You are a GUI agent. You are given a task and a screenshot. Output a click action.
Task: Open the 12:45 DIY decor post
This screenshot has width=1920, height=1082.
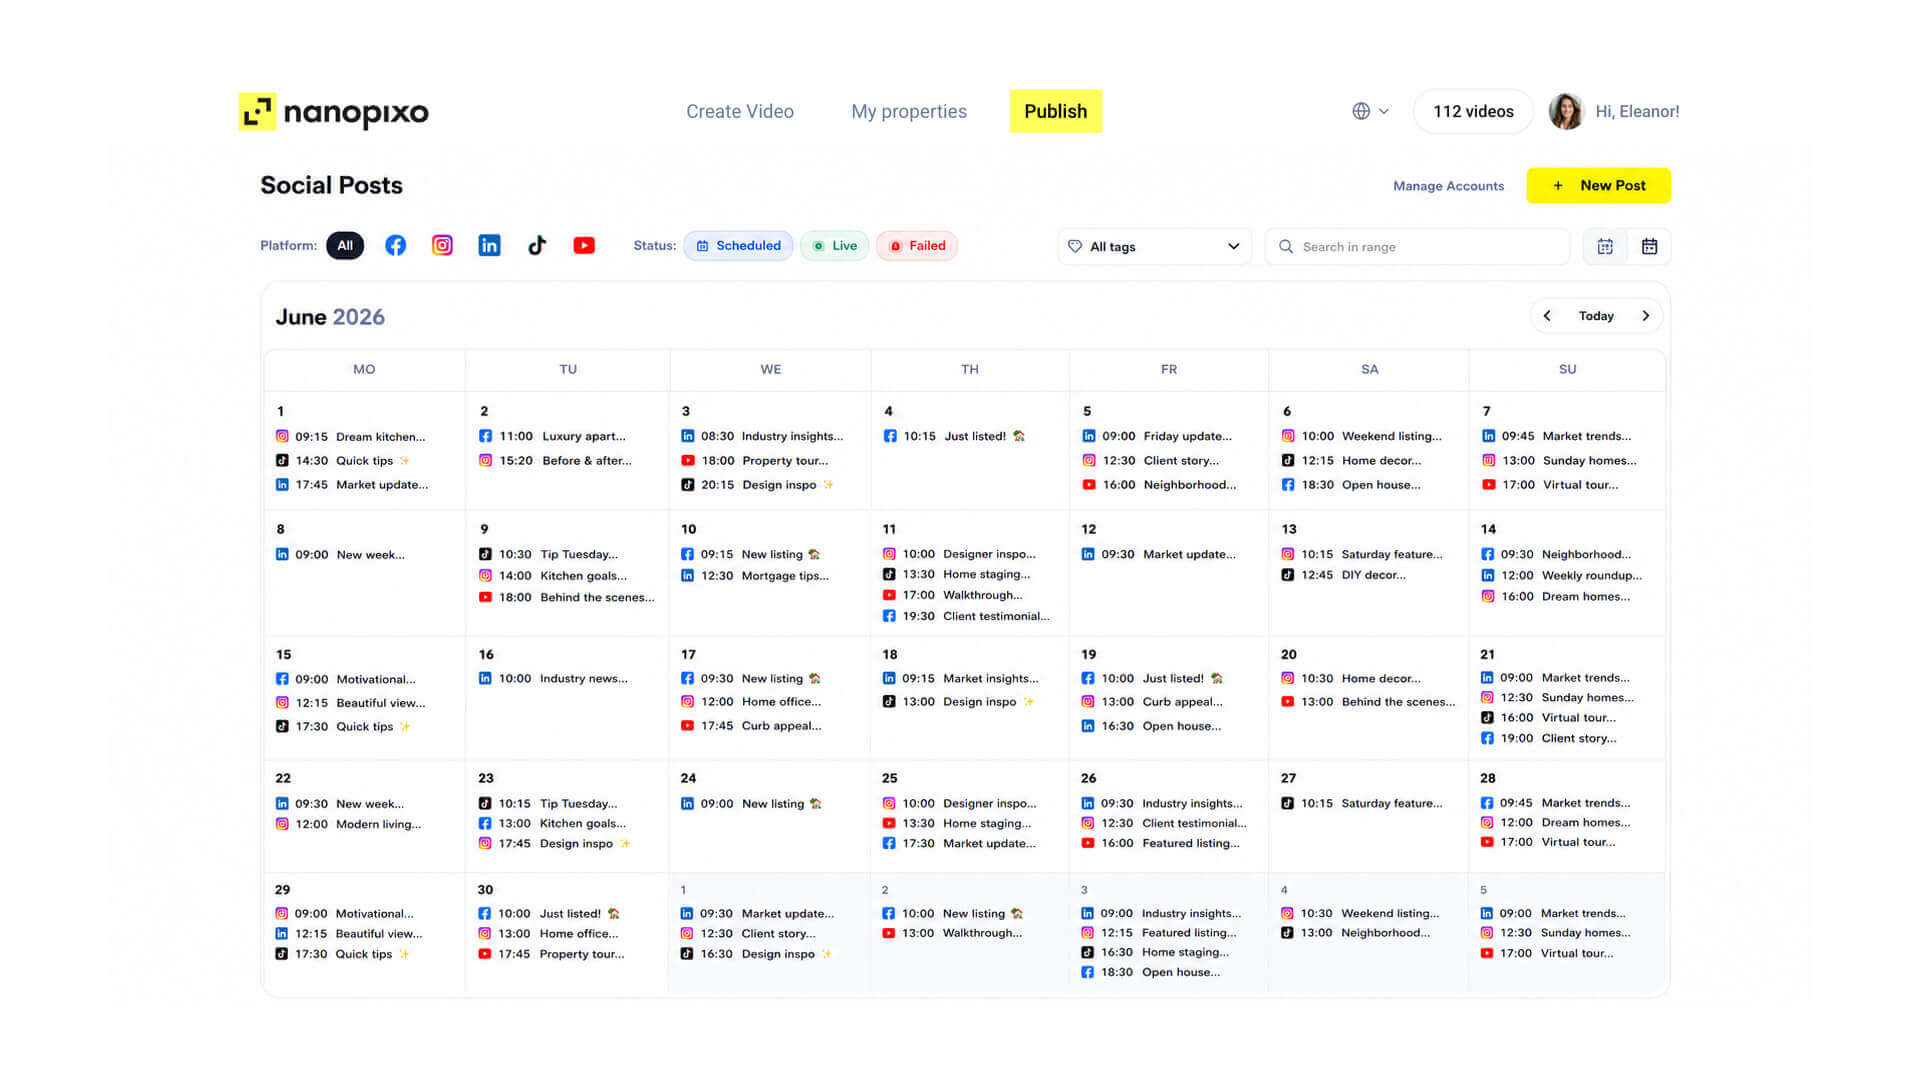click(1344, 575)
